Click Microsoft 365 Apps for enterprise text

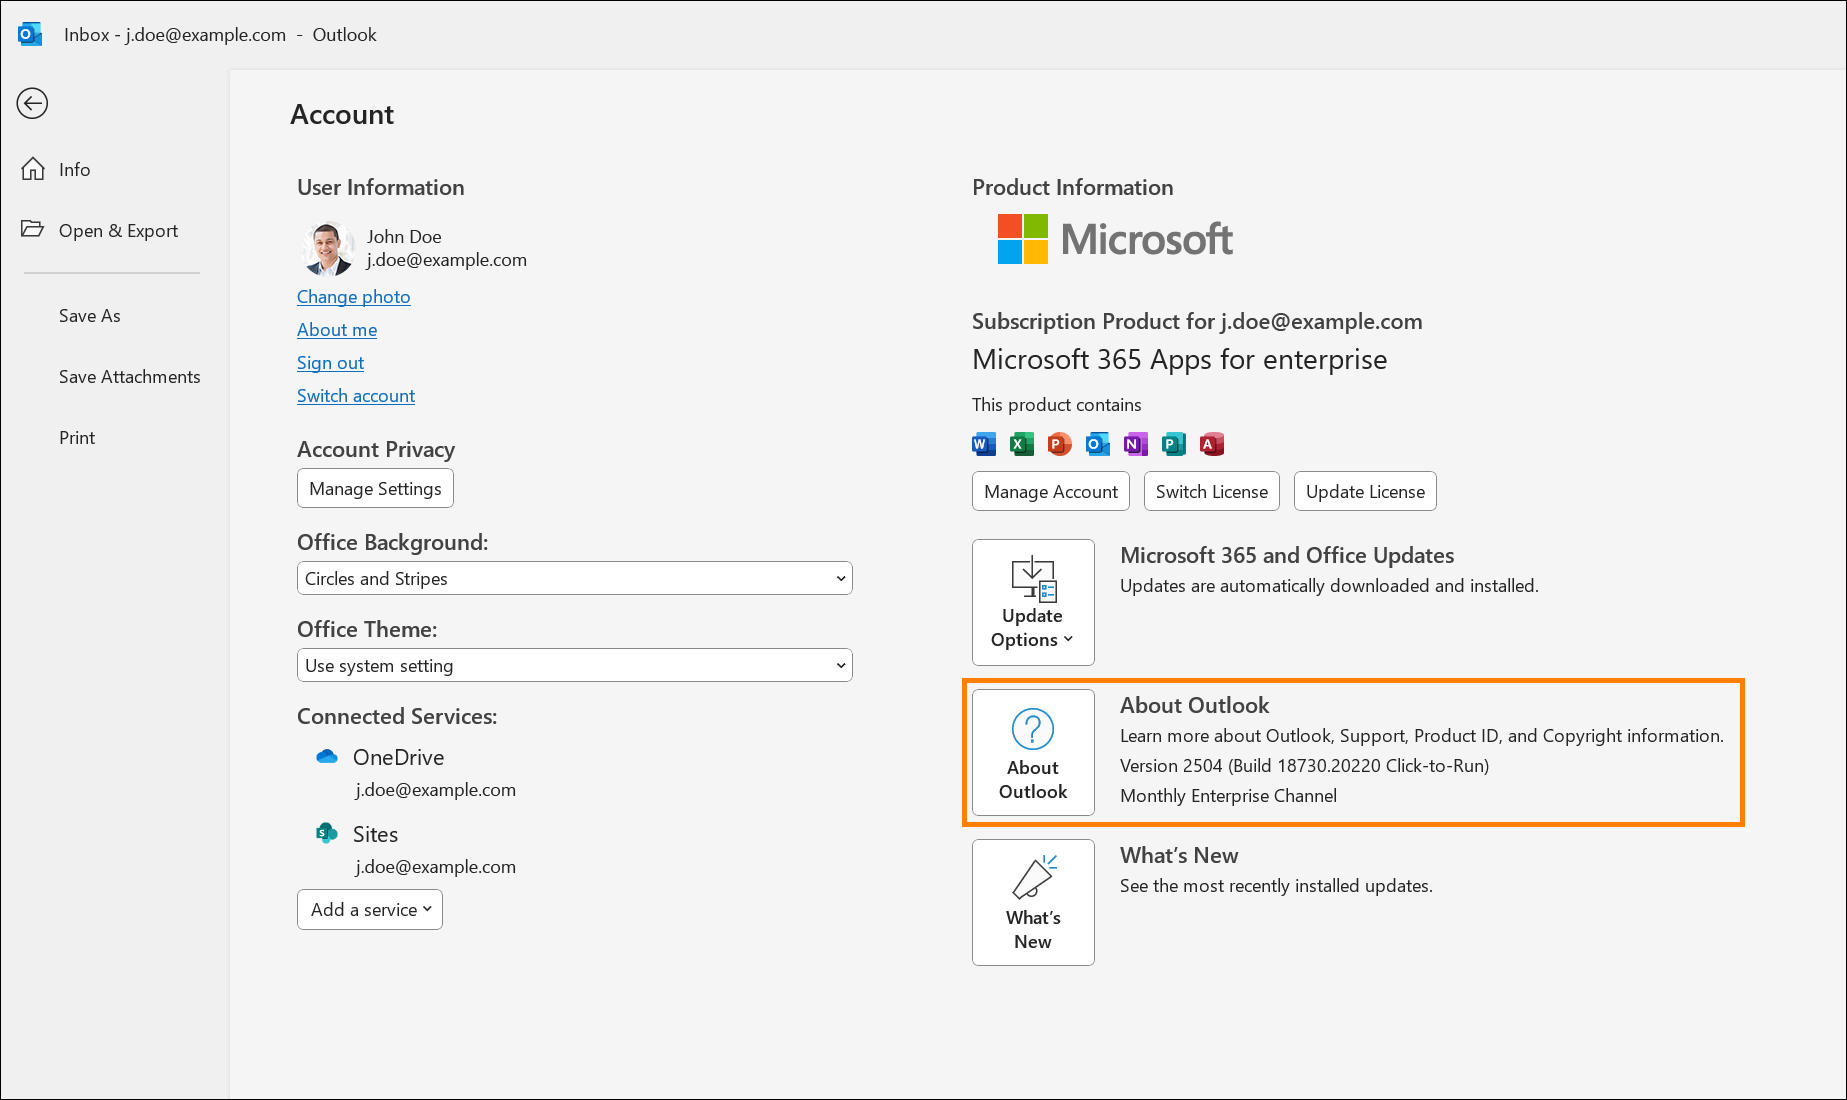(1179, 360)
